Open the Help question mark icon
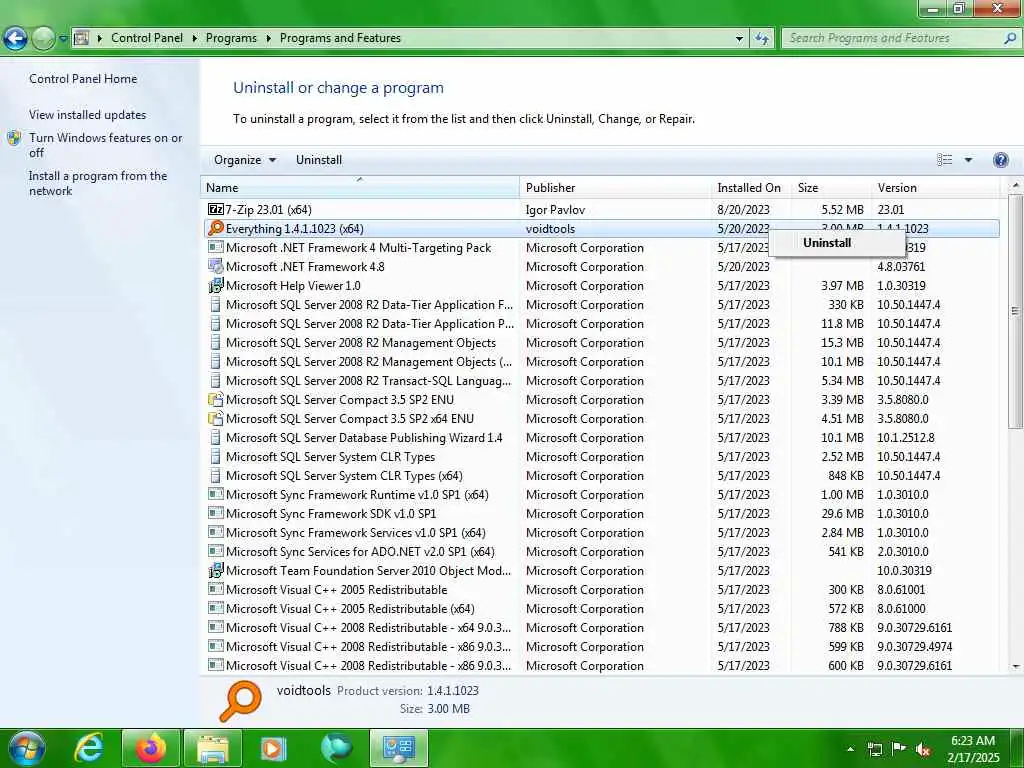 click(1000, 160)
